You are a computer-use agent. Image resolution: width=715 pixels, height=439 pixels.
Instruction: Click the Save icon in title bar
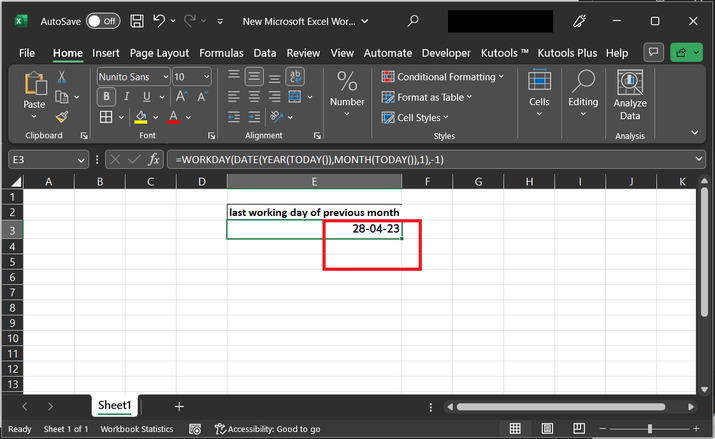pos(136,20)
